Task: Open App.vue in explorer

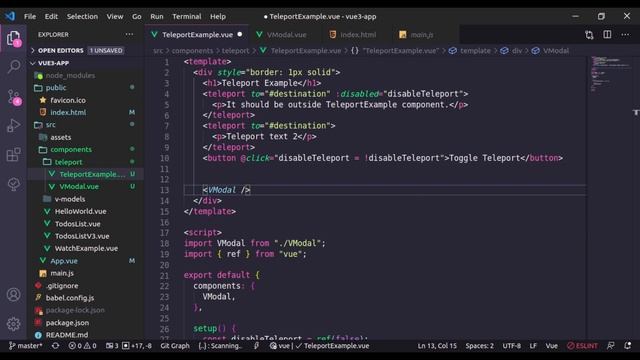Action: [86, 261]
